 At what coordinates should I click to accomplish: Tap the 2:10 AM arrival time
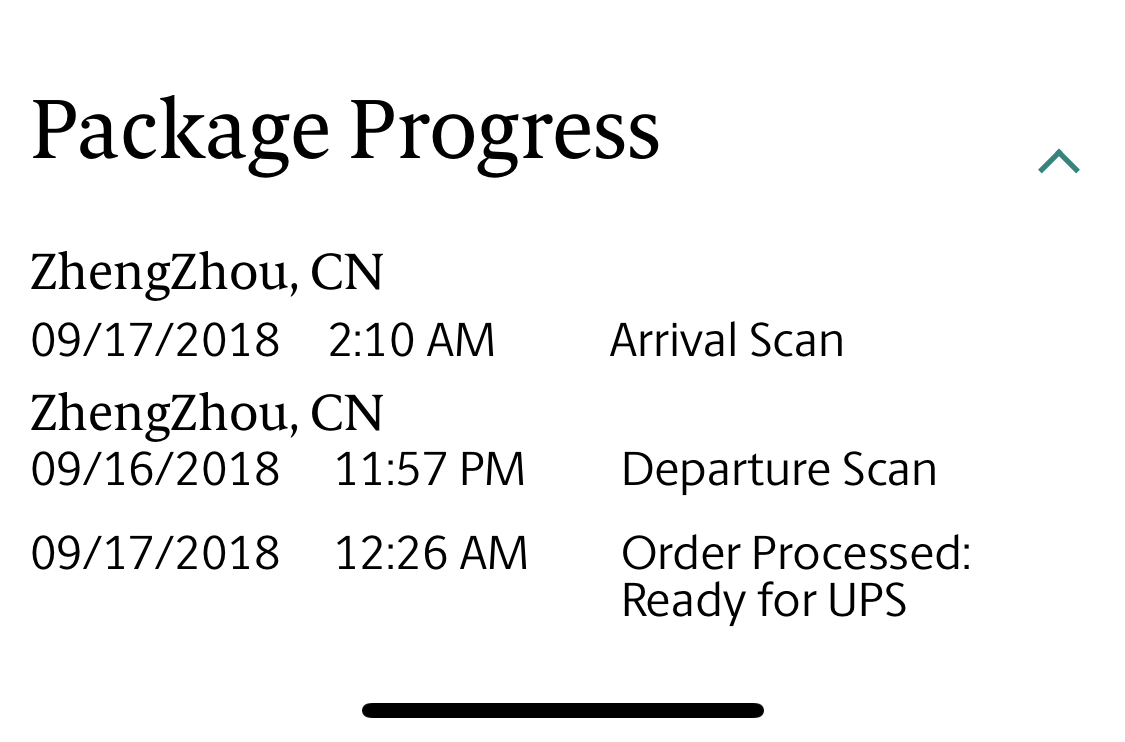412,340
